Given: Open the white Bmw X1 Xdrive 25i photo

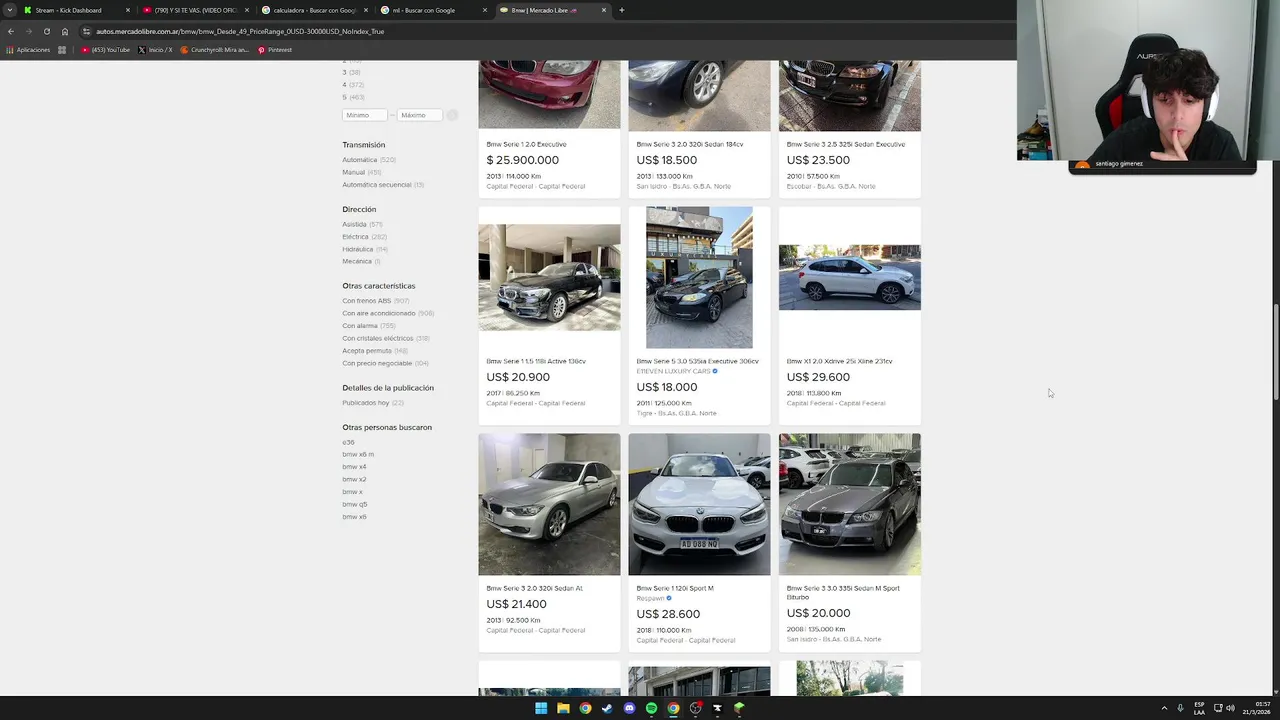Looking at the screenshot, I should tap(850, 277).
